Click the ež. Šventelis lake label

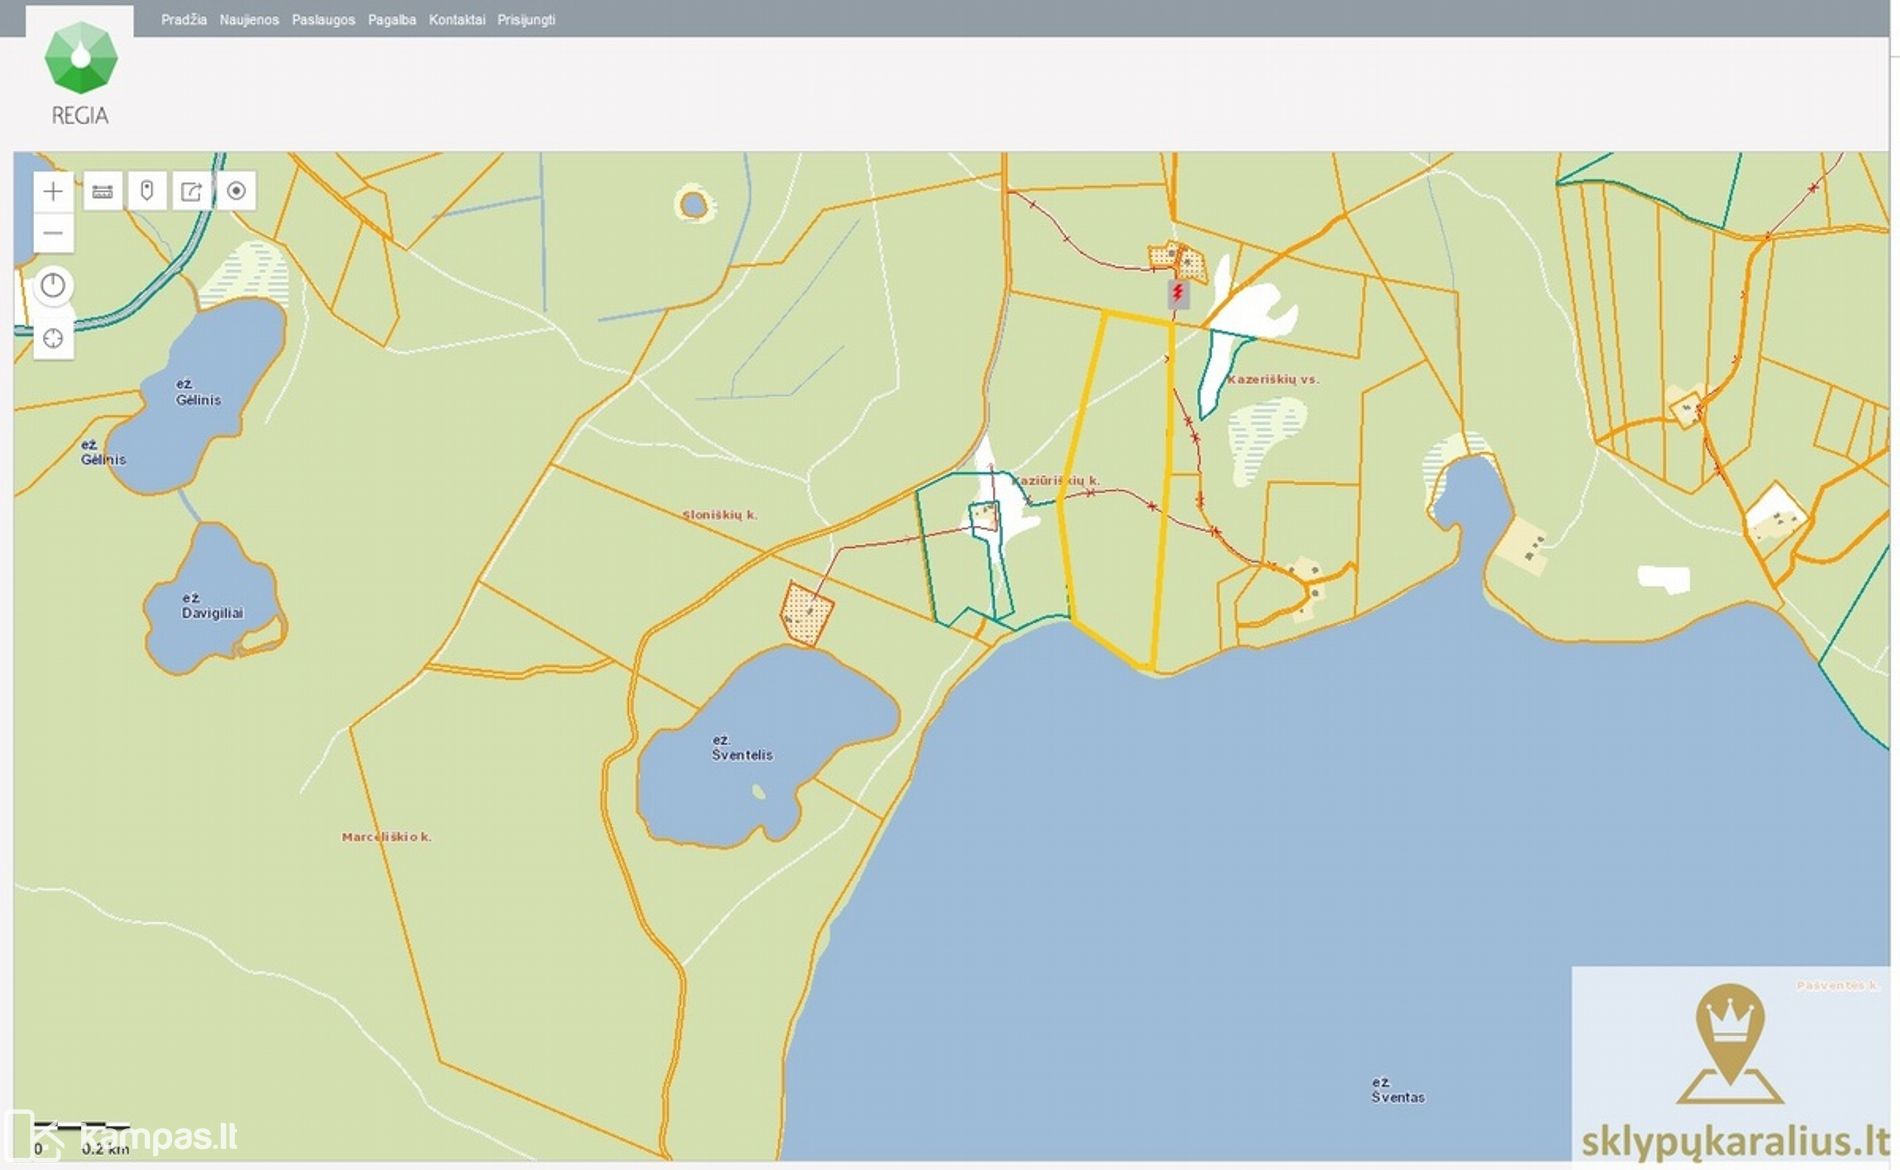pos(741,748)
